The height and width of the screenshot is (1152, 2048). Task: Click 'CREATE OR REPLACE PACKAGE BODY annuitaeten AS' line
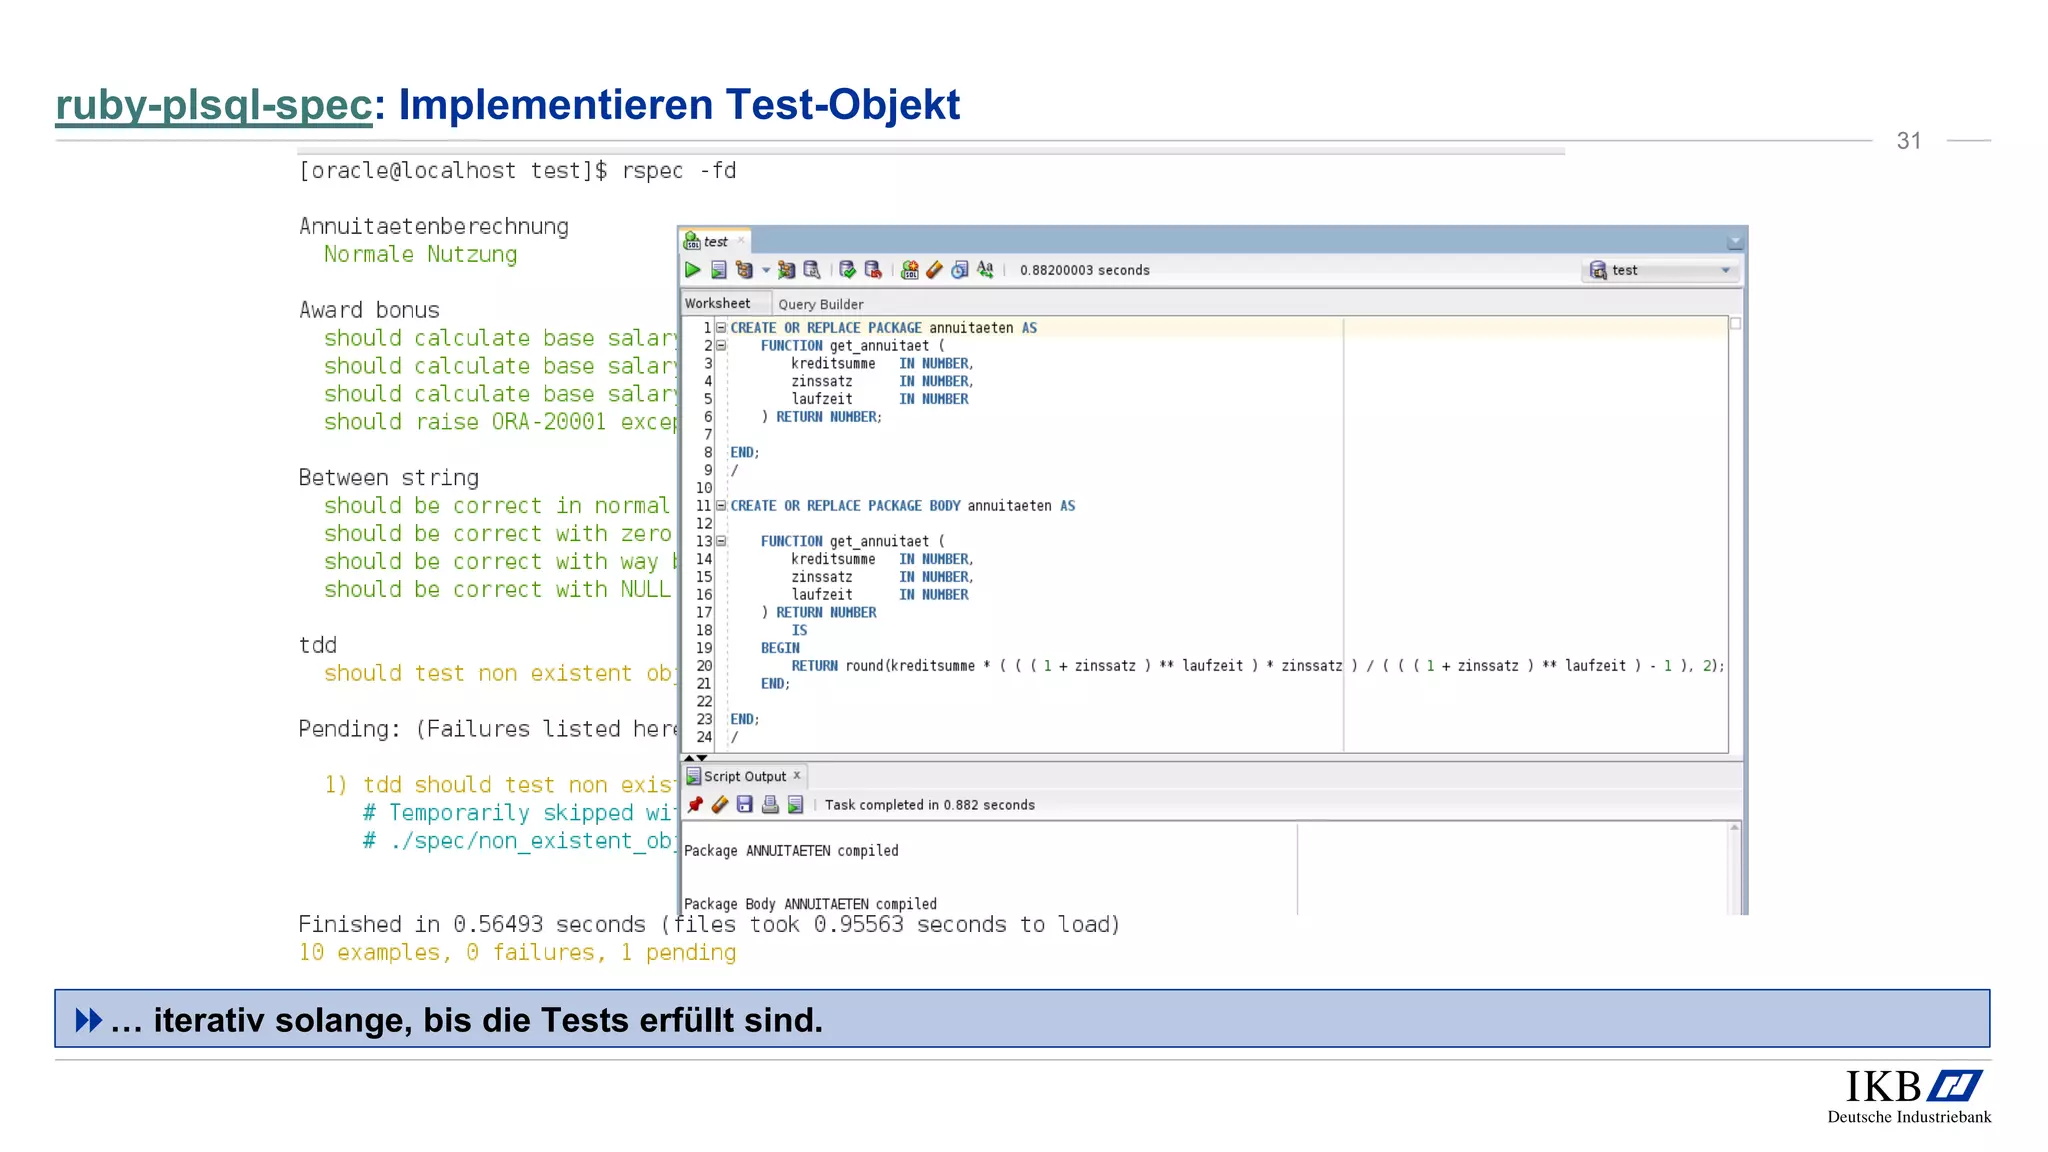[x=902, y=506]
